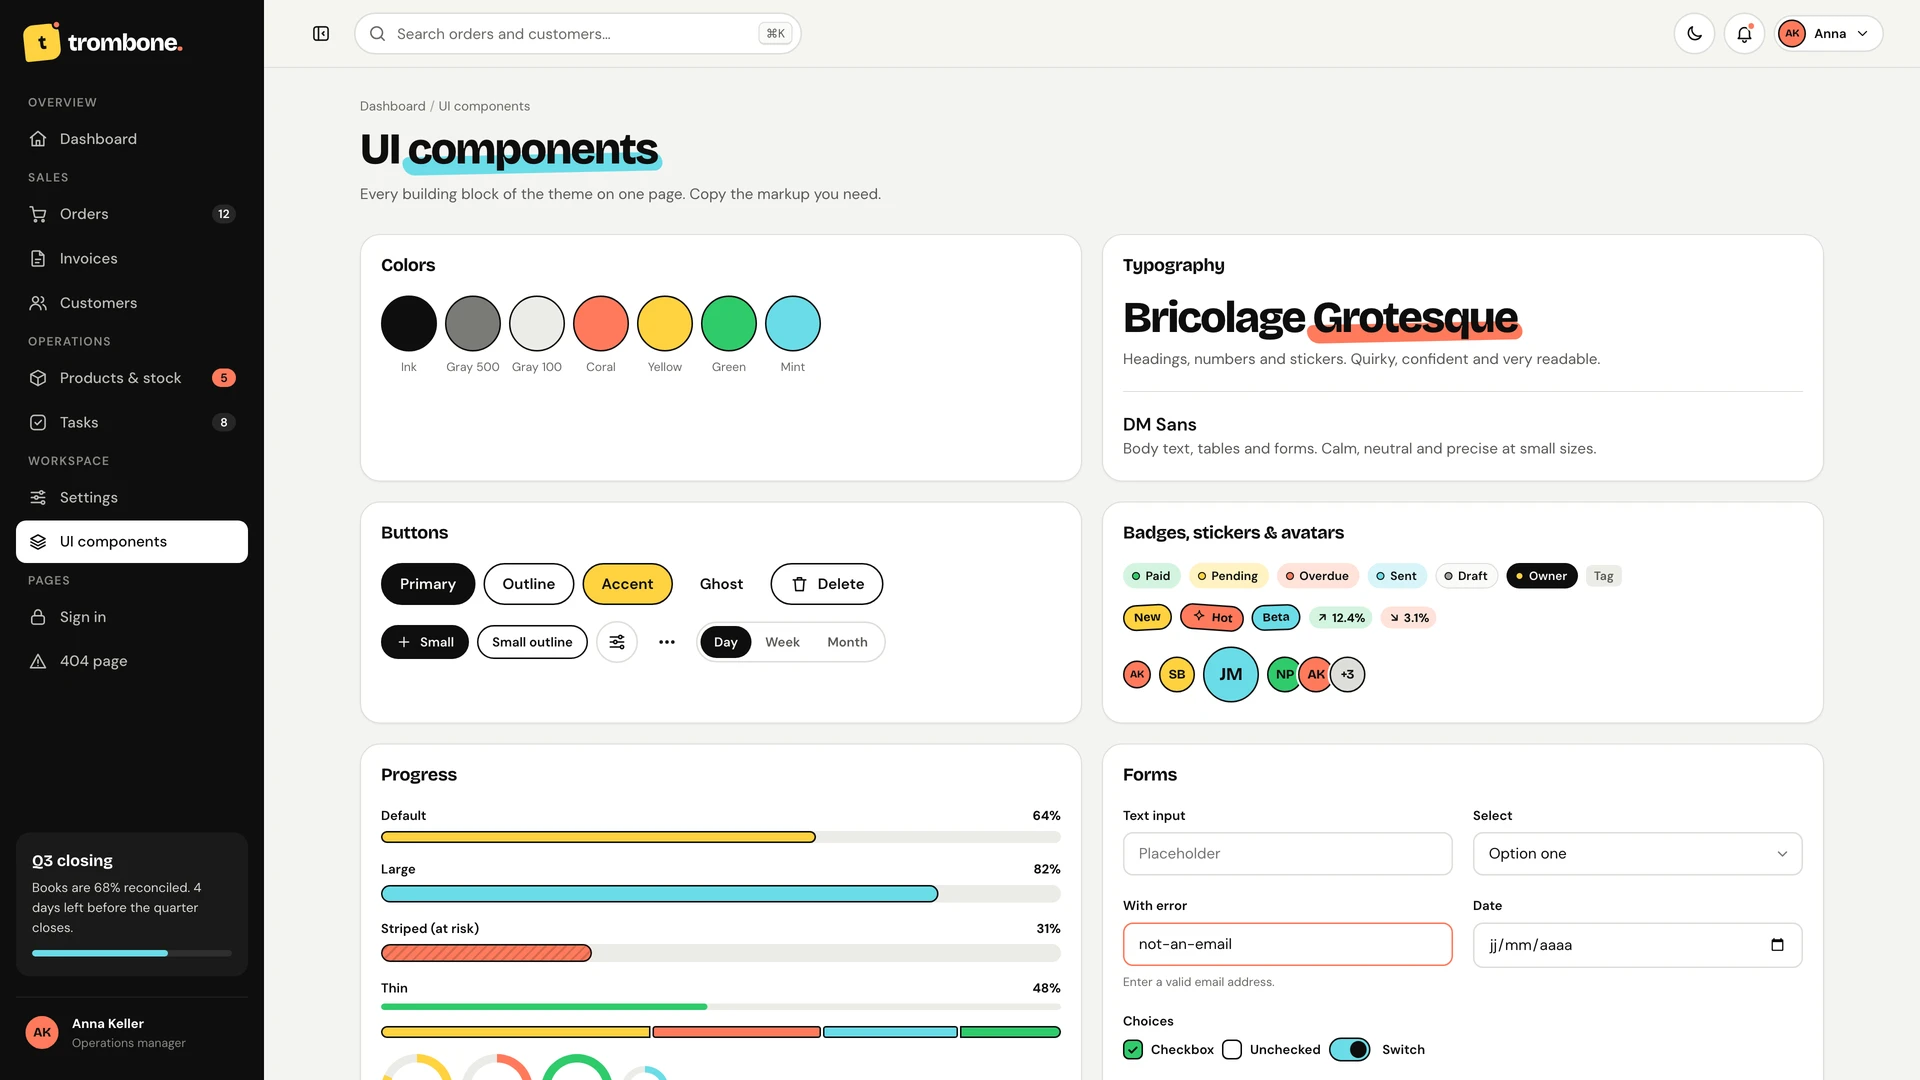The height and width of the screenshot is (1080, 1920).
Task: Focus the Placeholder text input
Action: pyautogui.click(x=1287, y=854)
